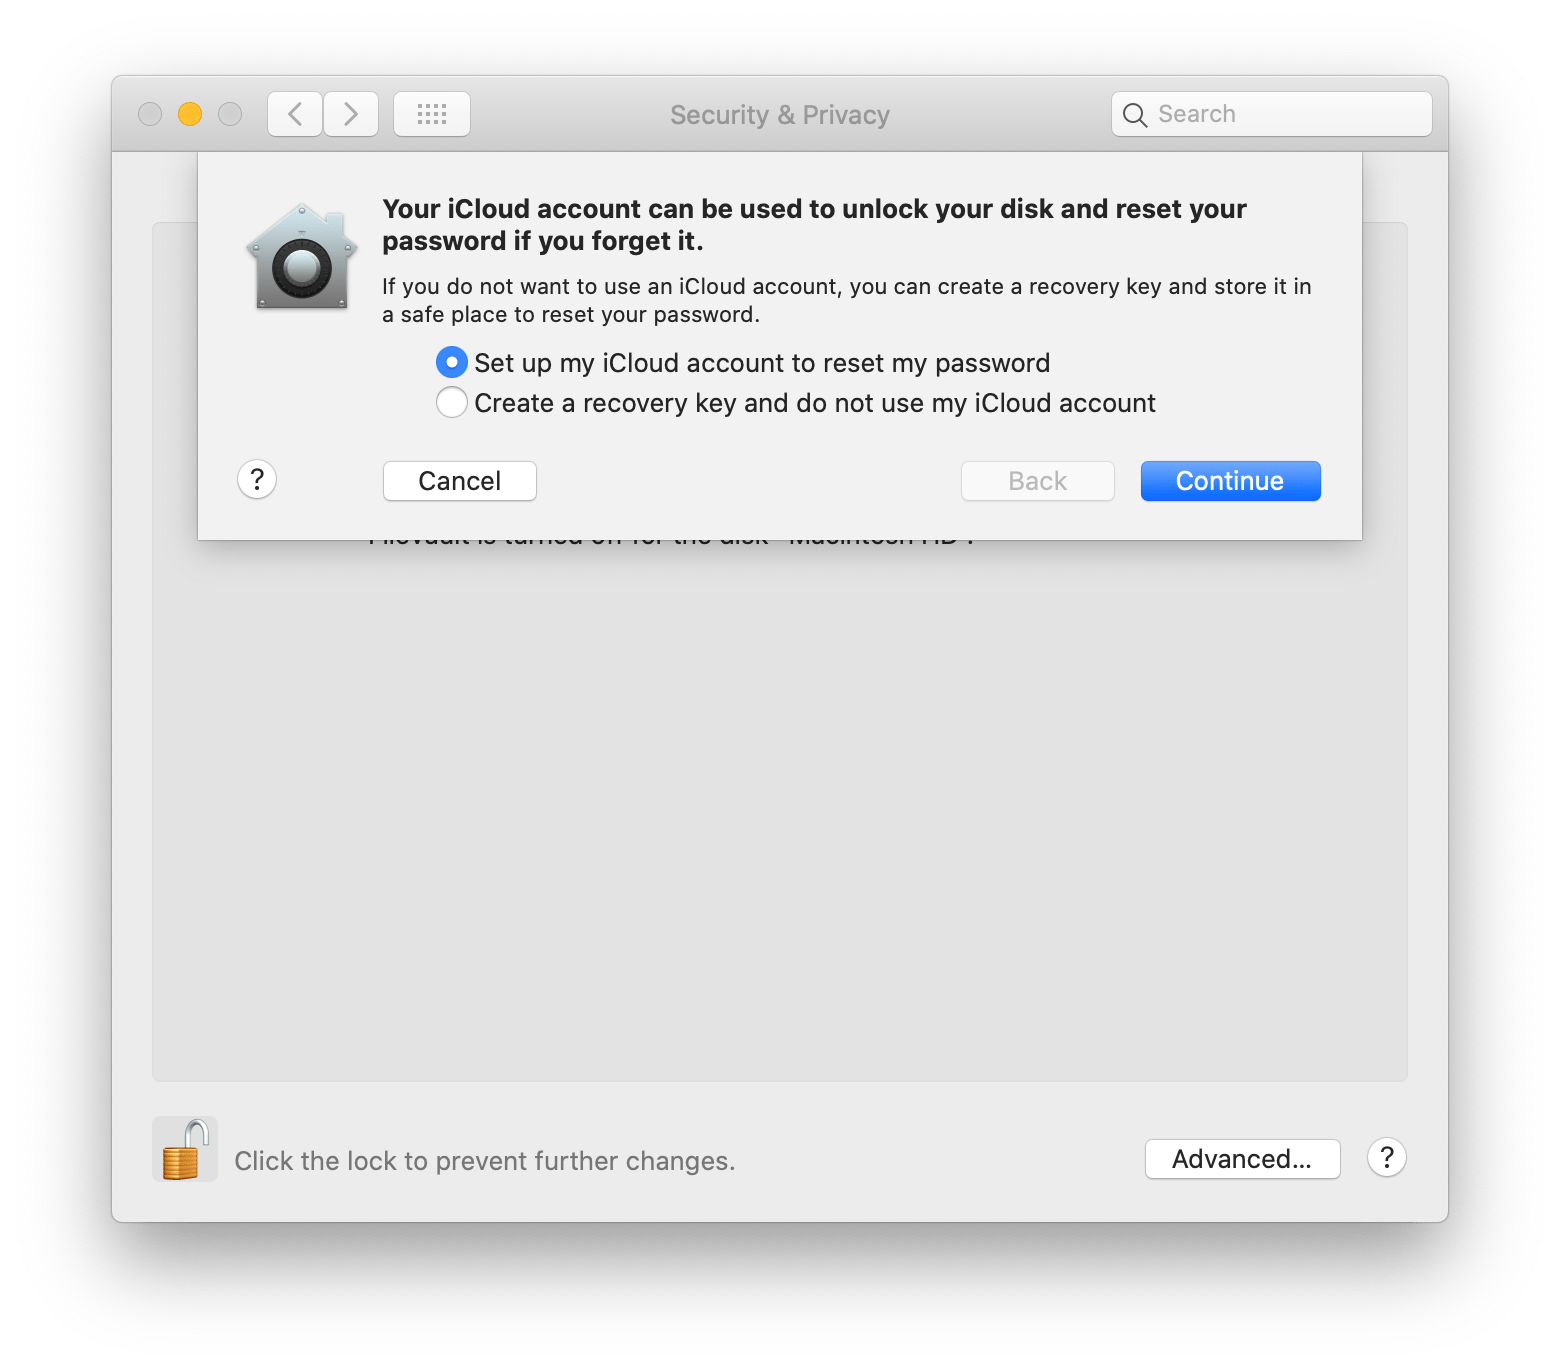Click the Continue button
1560x1370 pixels.
tap(1230, 480)
